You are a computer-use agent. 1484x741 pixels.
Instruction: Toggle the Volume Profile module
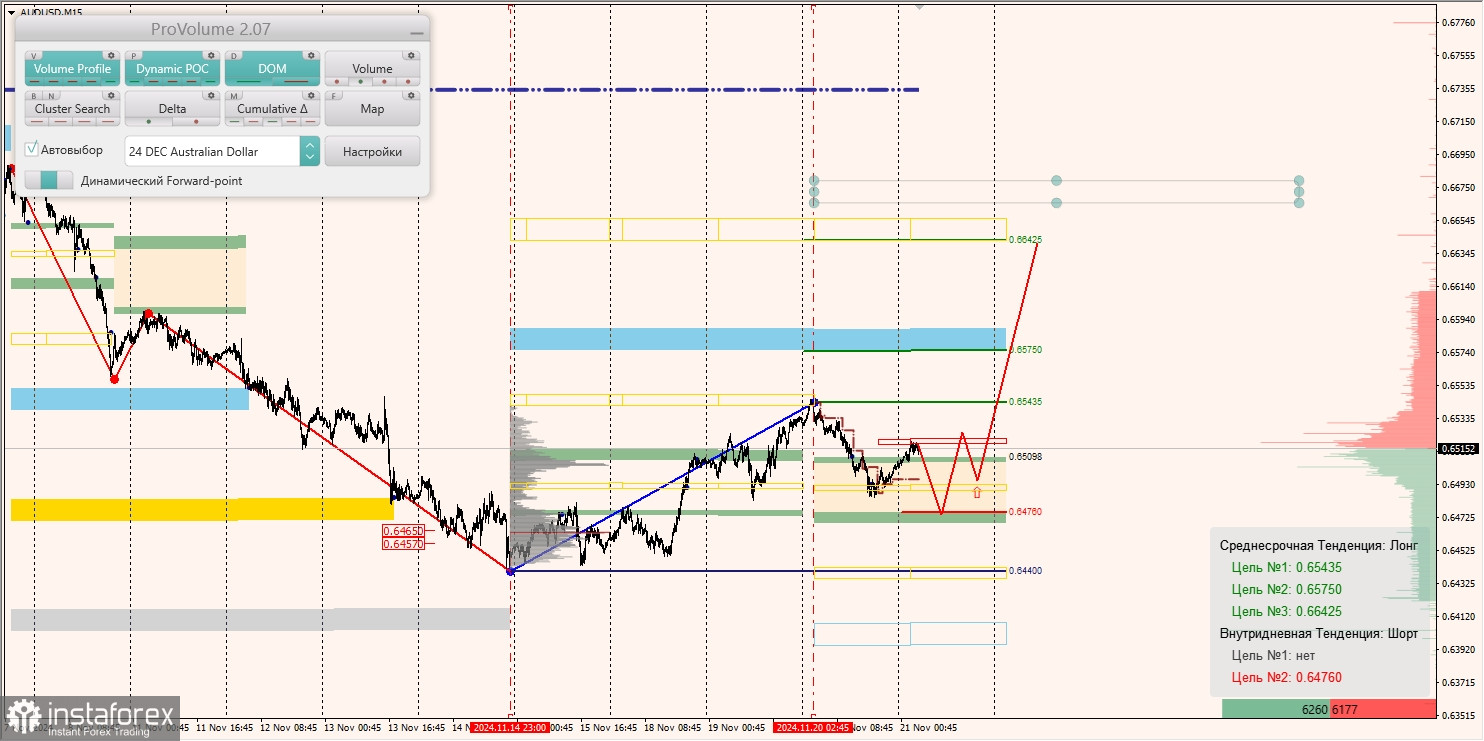[x=72, y=68]
